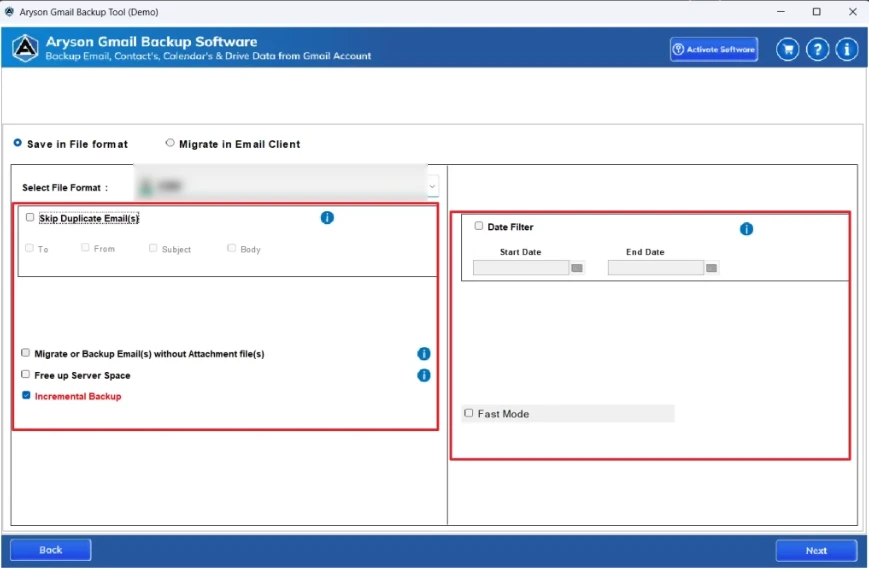Click the Select File Format label

[65, 188]
